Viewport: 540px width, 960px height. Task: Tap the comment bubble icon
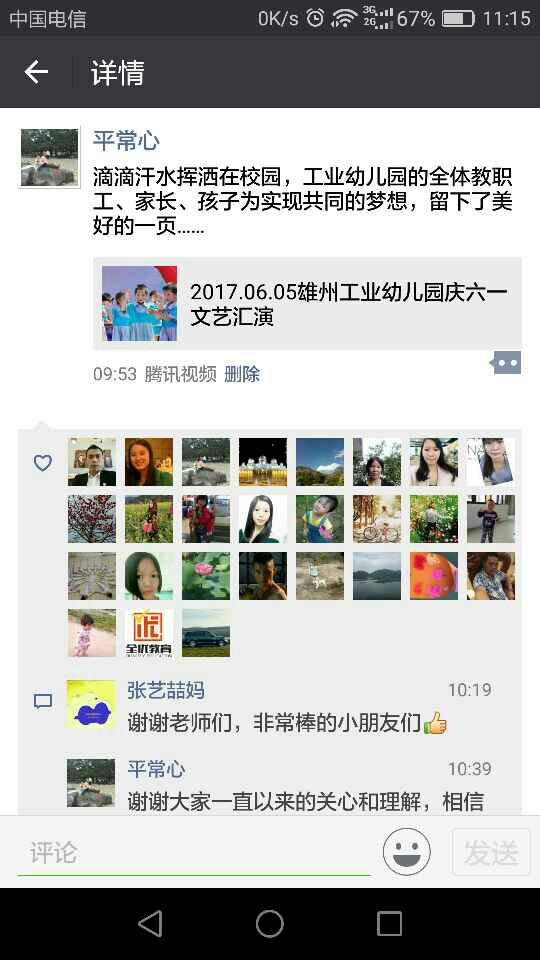(x=42, y=701)
